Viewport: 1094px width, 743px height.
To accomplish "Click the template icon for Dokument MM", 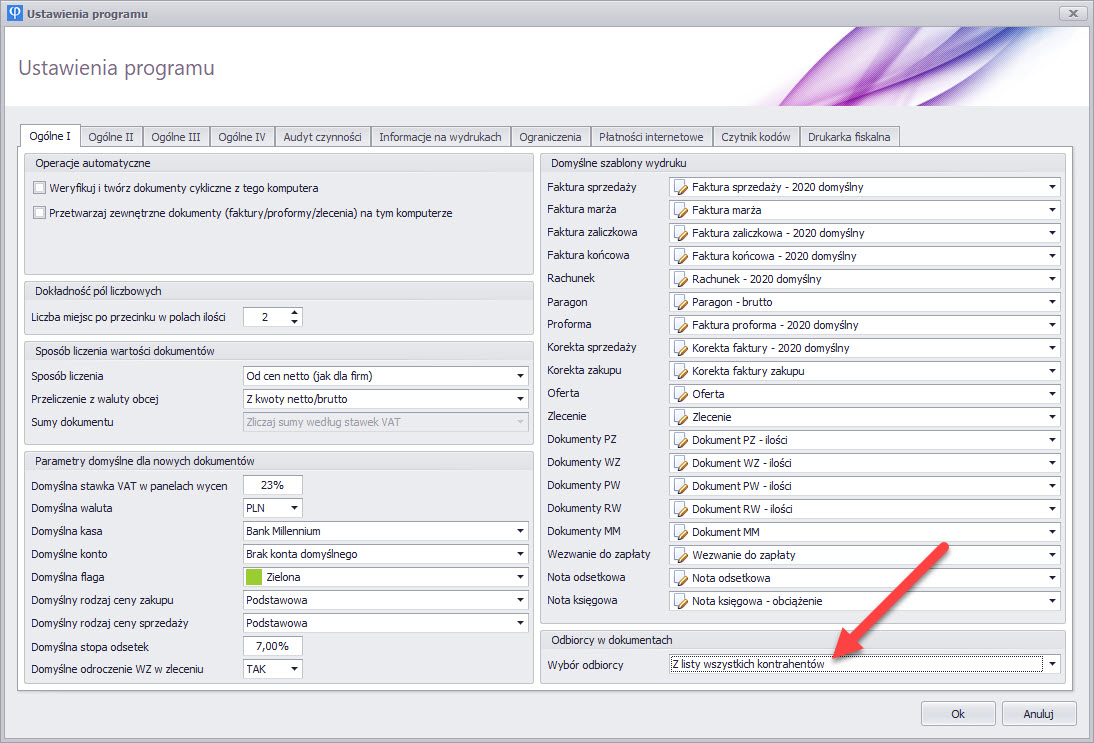I will pos(681,532).
